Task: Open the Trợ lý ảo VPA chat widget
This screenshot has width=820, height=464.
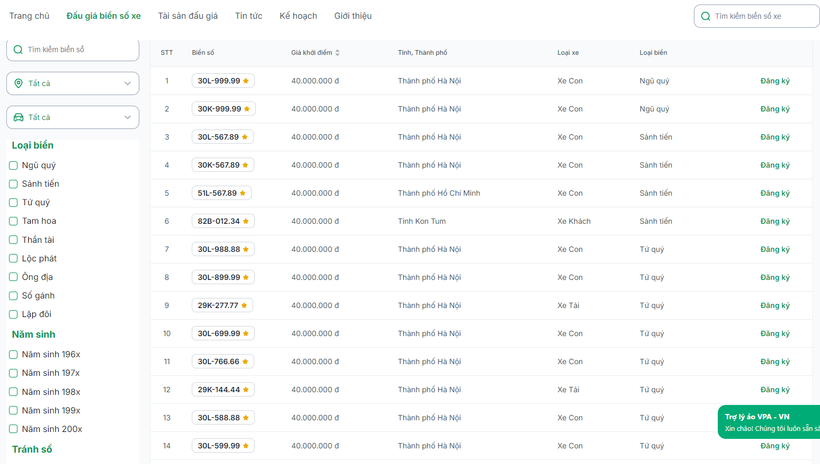Action: [768, 422]
